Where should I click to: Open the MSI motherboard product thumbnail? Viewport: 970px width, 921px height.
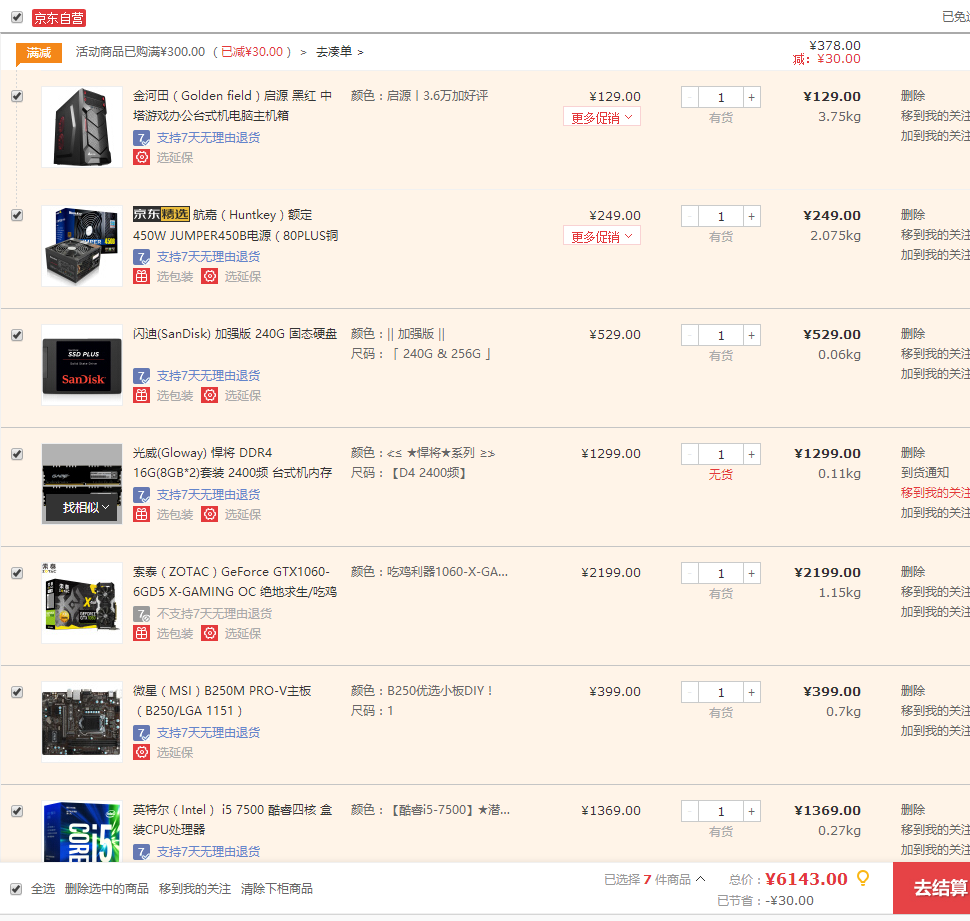(82, 722)
